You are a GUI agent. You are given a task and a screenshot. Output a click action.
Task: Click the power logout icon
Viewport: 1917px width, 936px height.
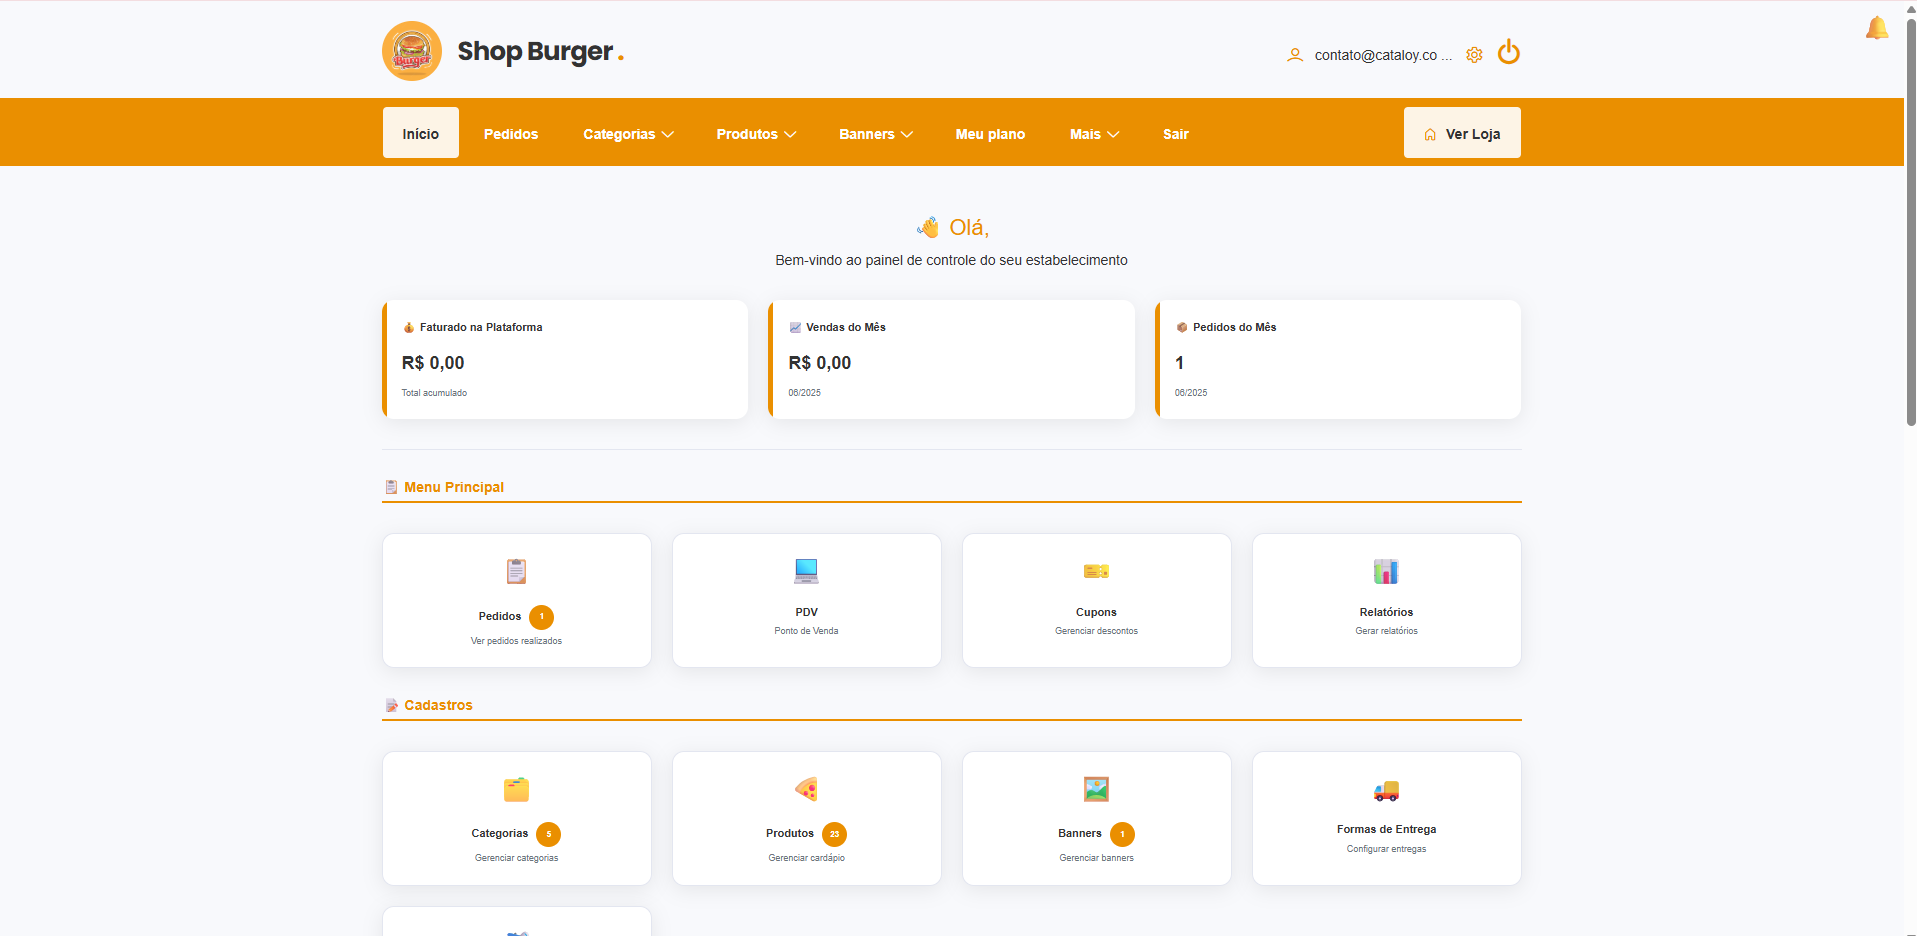(x=1509, y=52)
